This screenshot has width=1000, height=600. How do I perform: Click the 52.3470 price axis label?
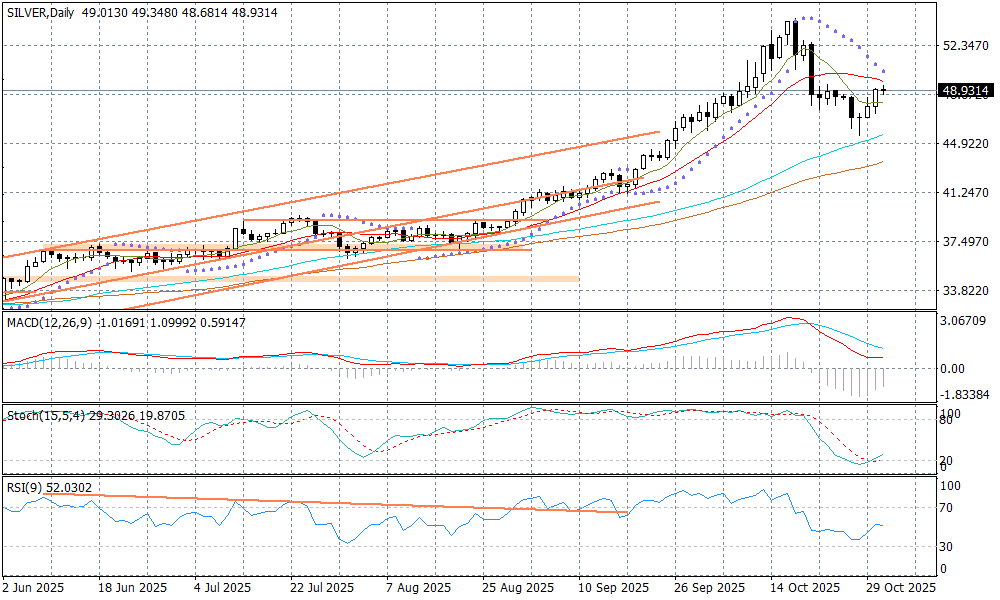click(x=965, y=46)
